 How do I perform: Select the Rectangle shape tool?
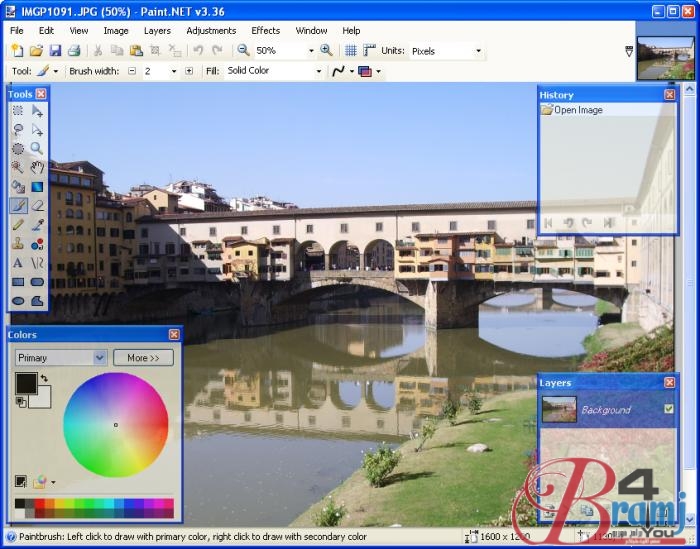pyautogui.click(x=18, y=282)
